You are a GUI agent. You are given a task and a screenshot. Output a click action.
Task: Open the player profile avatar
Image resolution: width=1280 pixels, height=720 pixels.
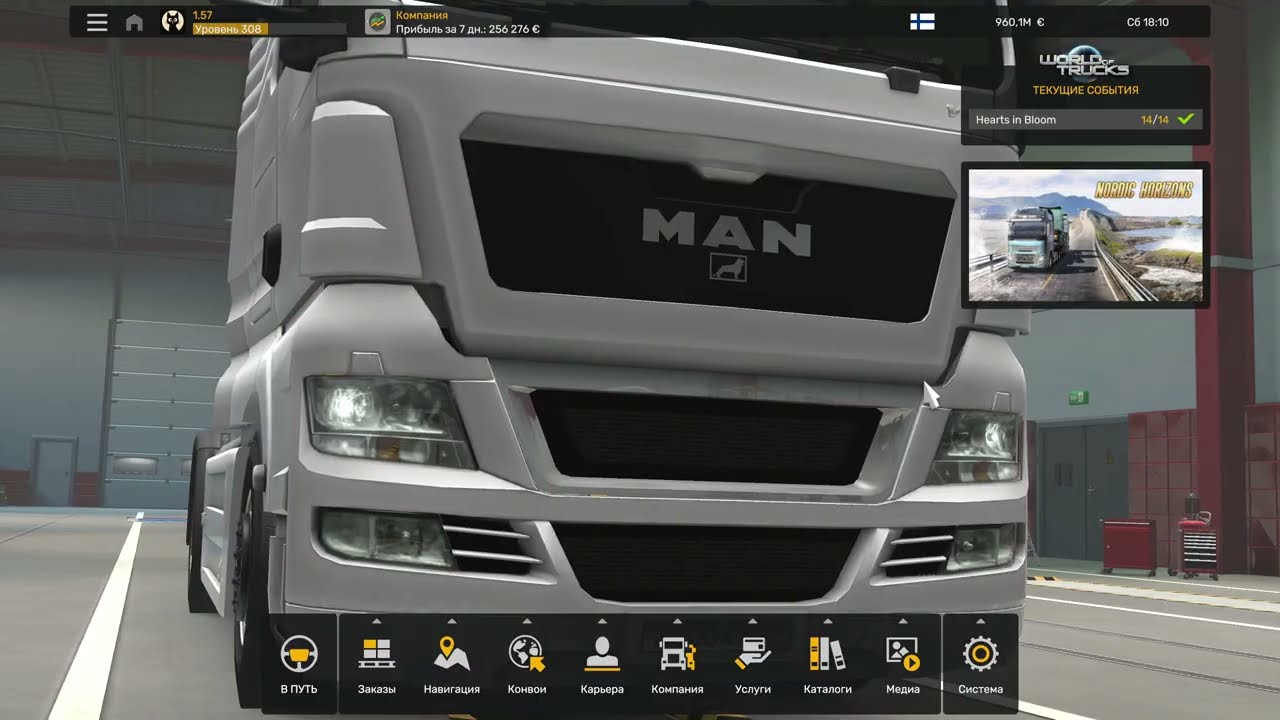pyautogui.click(x=173, y=22)
